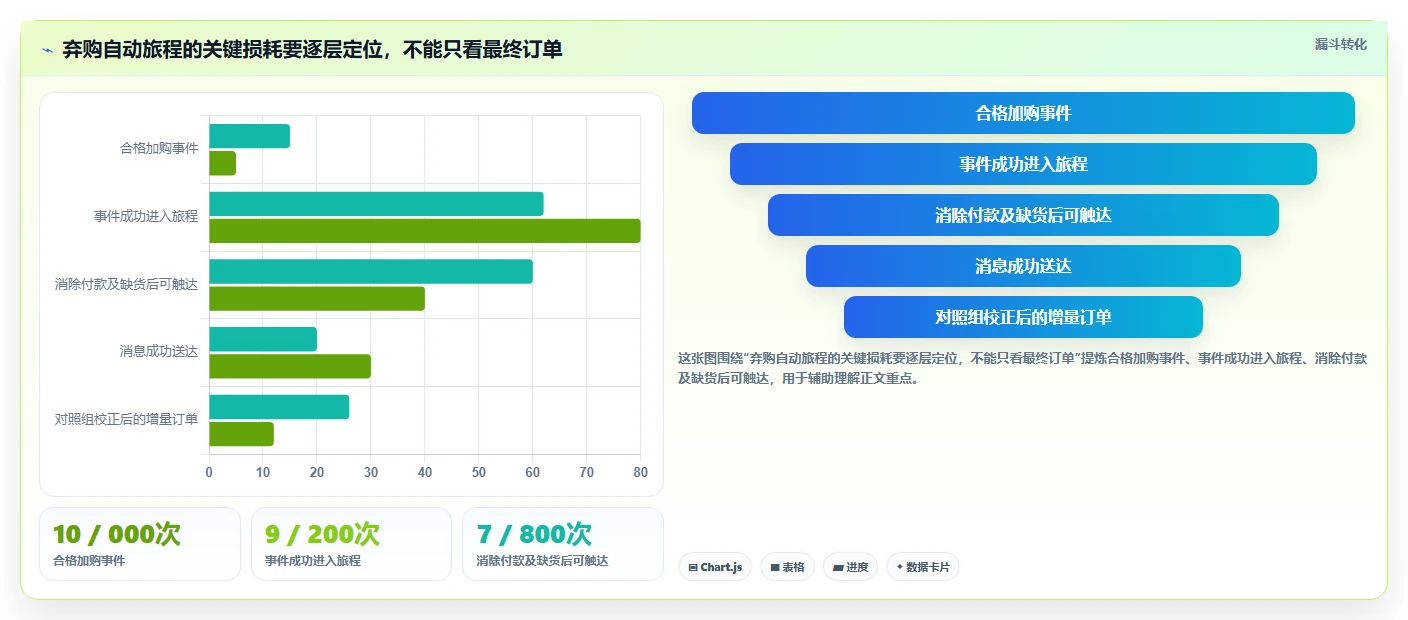
Task: Click the green bar for 对照组校正后的增量订单
Action: coord(241,434)
